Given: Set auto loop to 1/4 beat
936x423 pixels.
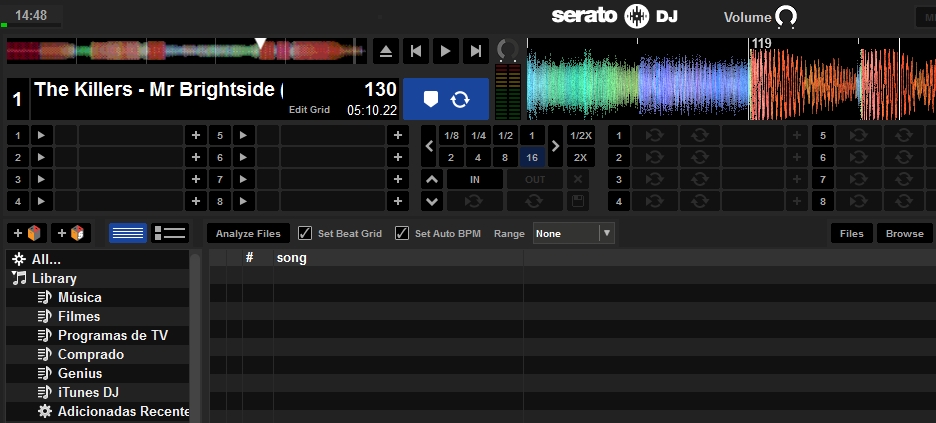Looking at the screenshot, I should (479, 135).
